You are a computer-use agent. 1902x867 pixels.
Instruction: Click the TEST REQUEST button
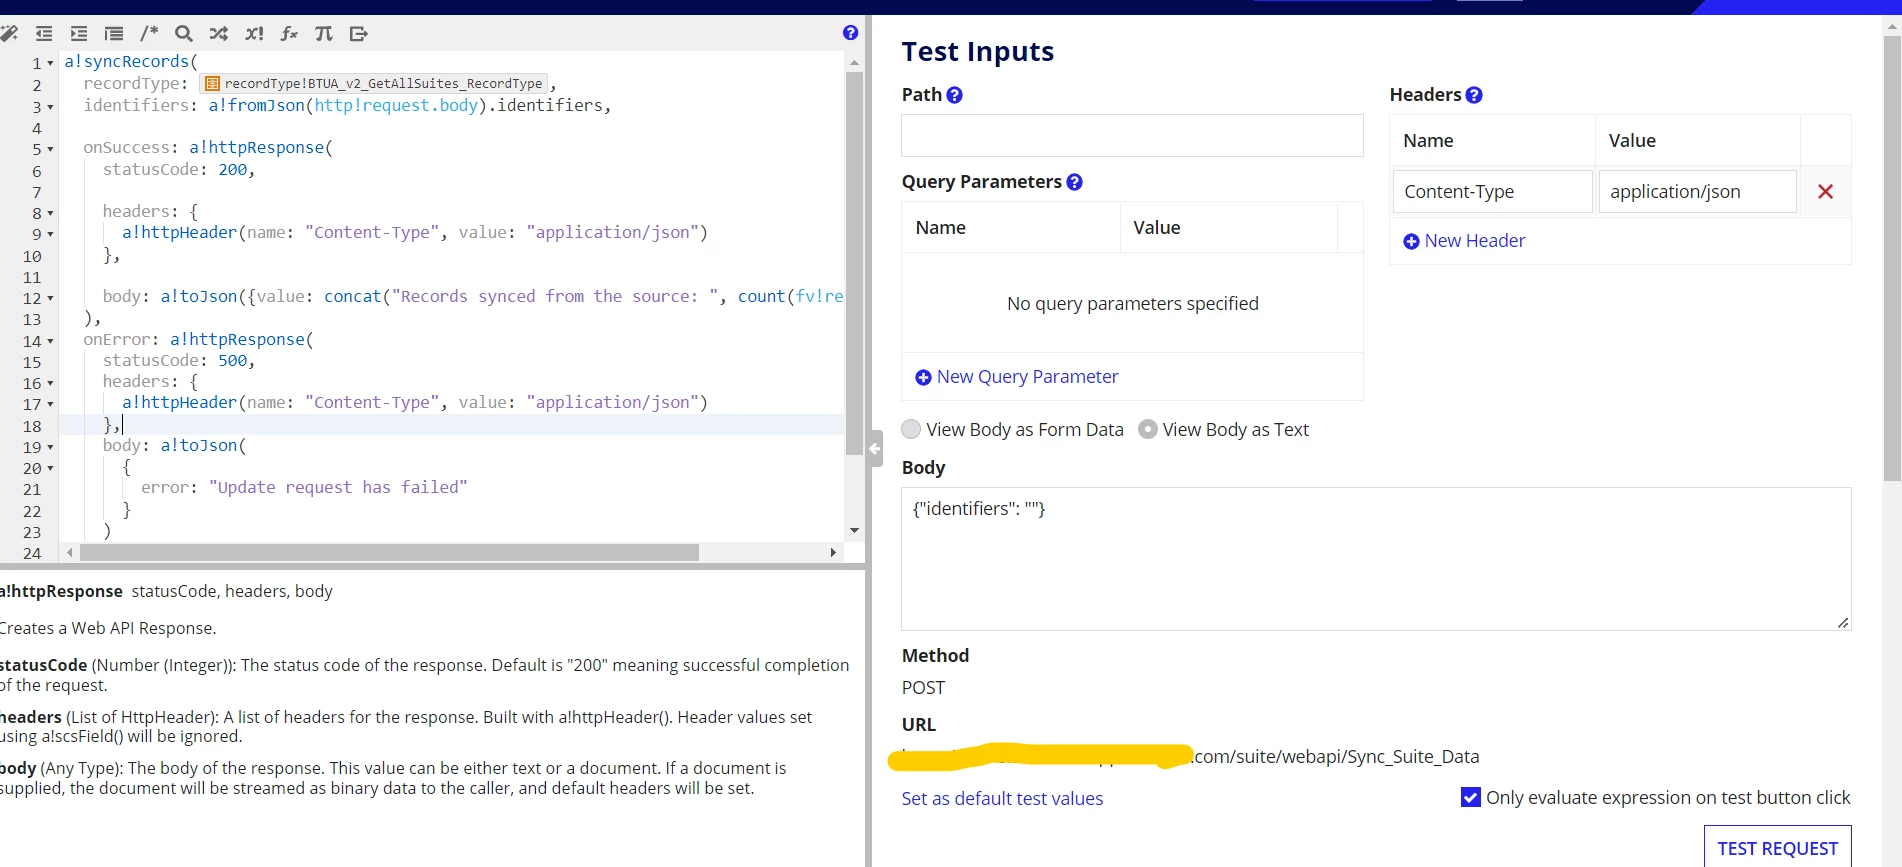pyautogui.click(x=1777, y=847)
